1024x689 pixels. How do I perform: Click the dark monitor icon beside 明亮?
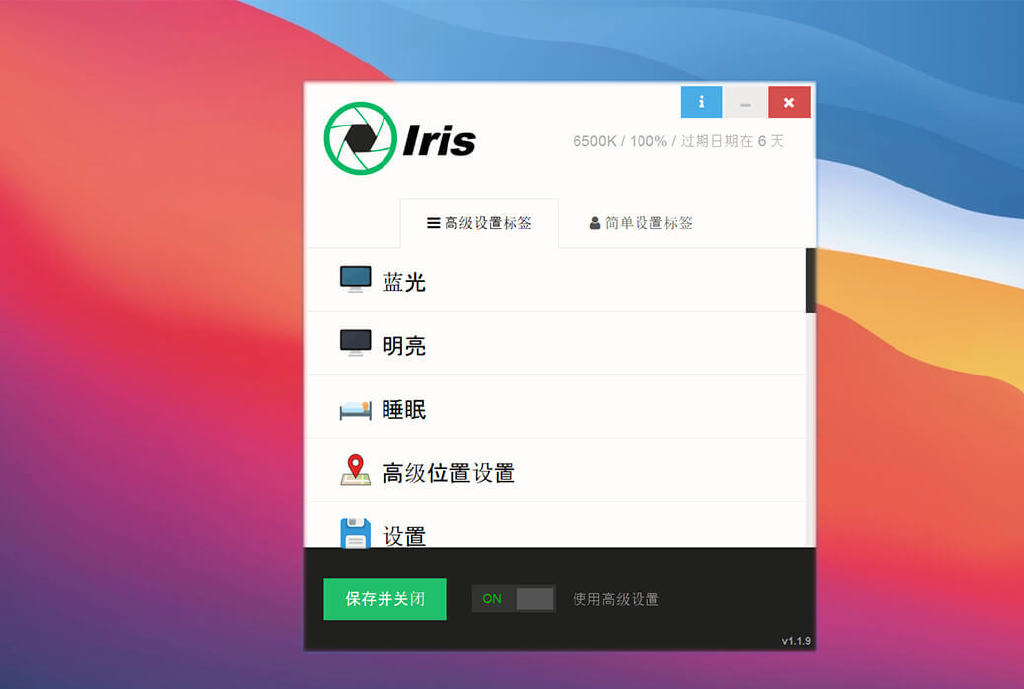point(355,343)
